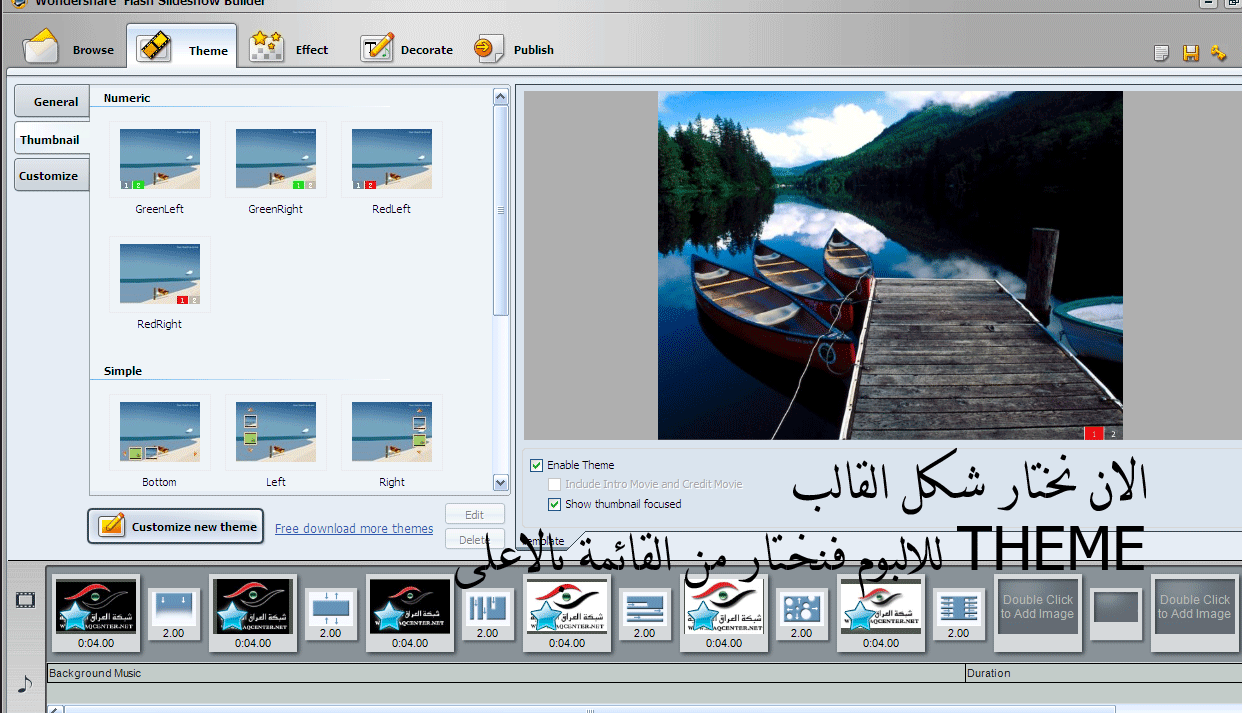Screen dimensions: 1242x713
Task: Click the transition icon after the first slide
Action: tap(174, 613)
